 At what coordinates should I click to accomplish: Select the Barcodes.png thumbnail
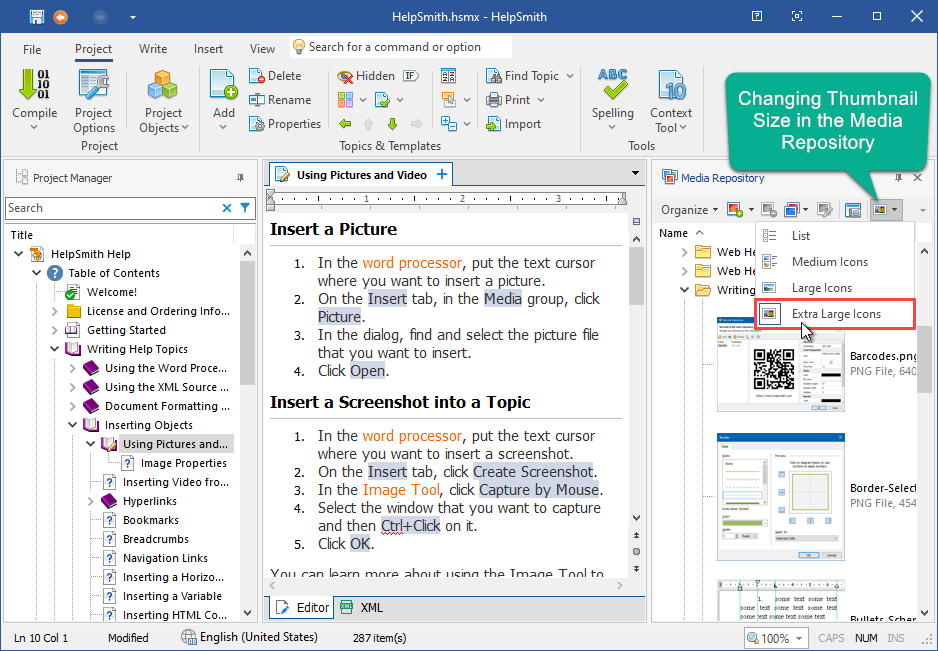coord(781,364)
